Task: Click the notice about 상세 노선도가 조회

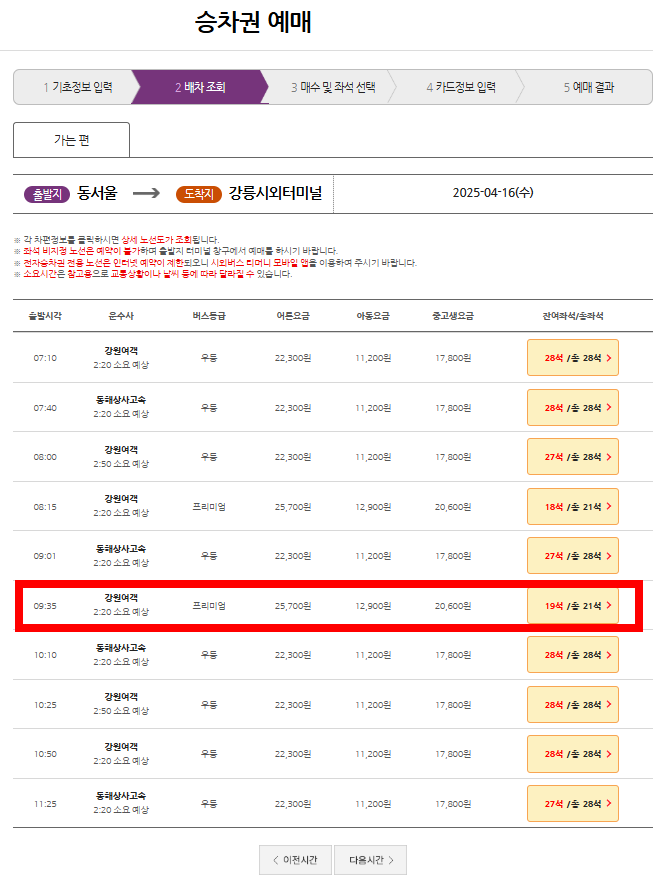Action: [x=116, y=240]
